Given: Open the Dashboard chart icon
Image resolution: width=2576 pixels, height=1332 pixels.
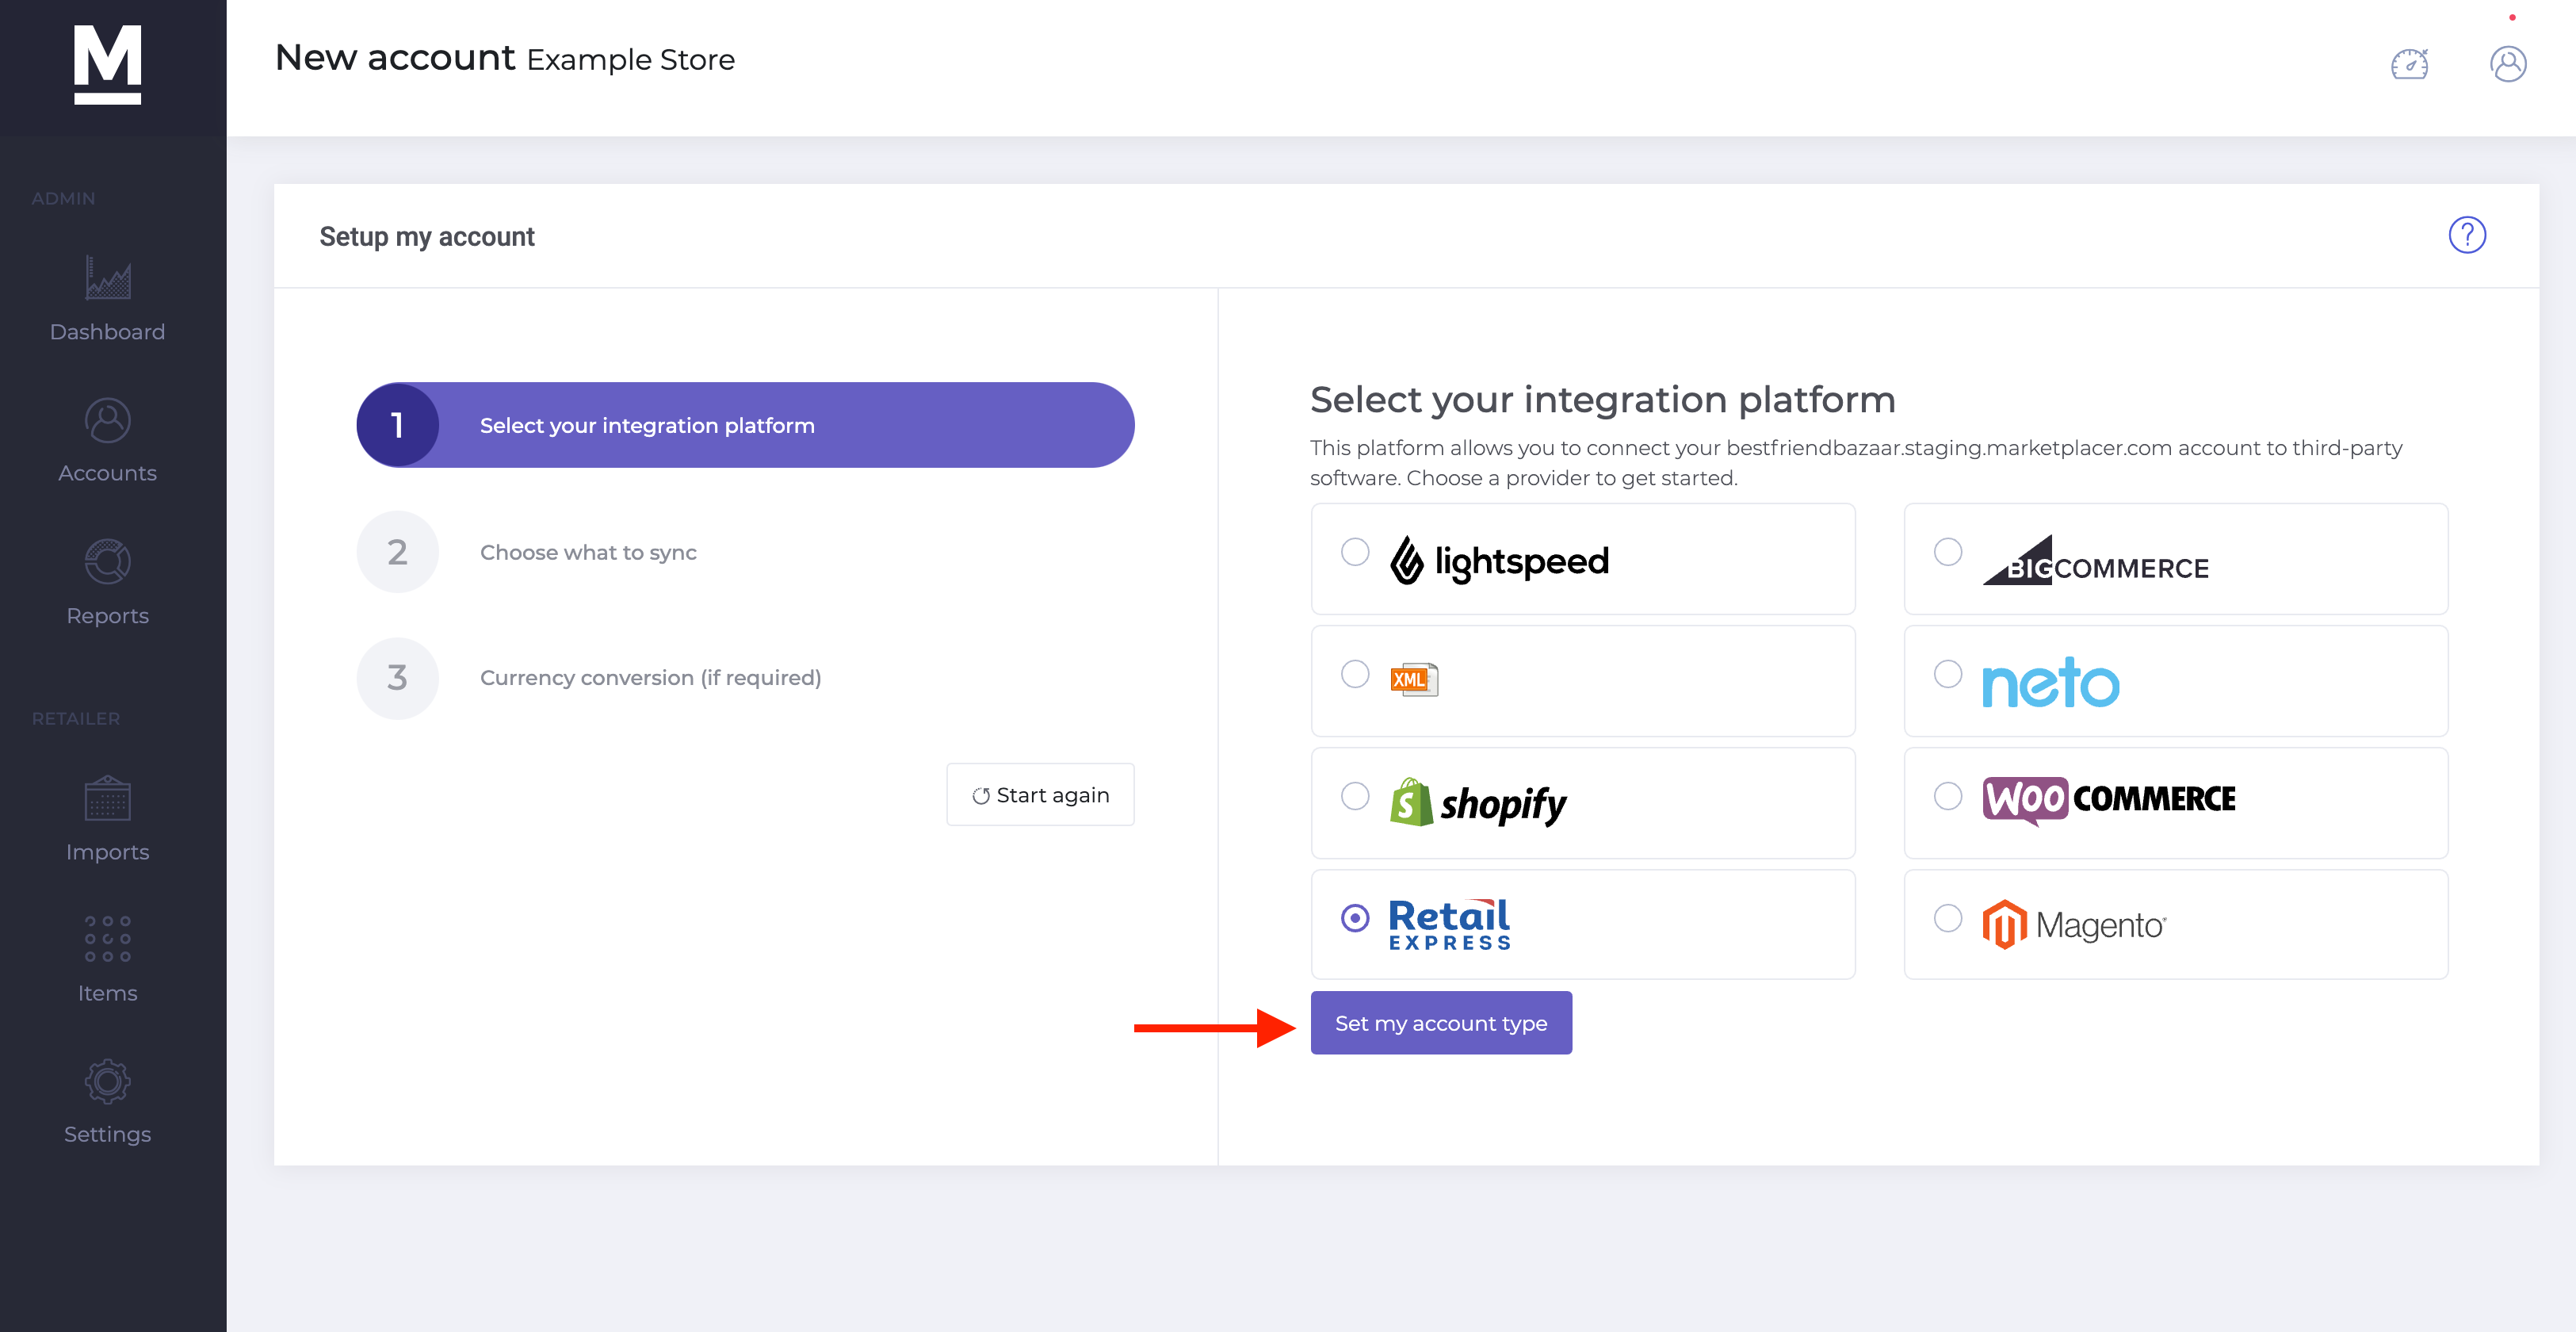Looking at the screenshot, I should 107,278.
